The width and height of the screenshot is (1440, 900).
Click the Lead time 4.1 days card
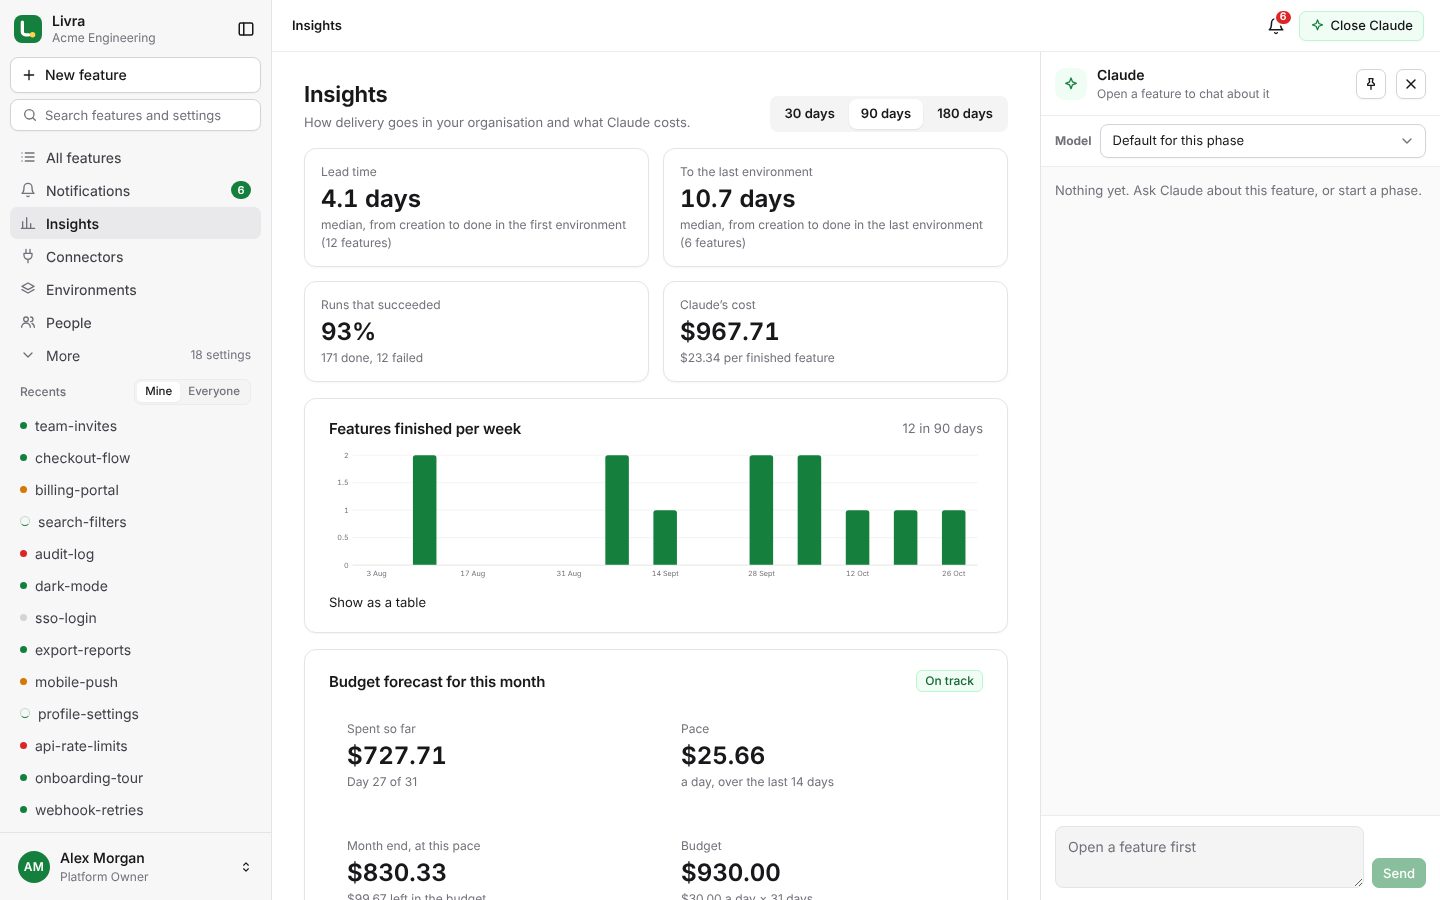tap(476, 207)
